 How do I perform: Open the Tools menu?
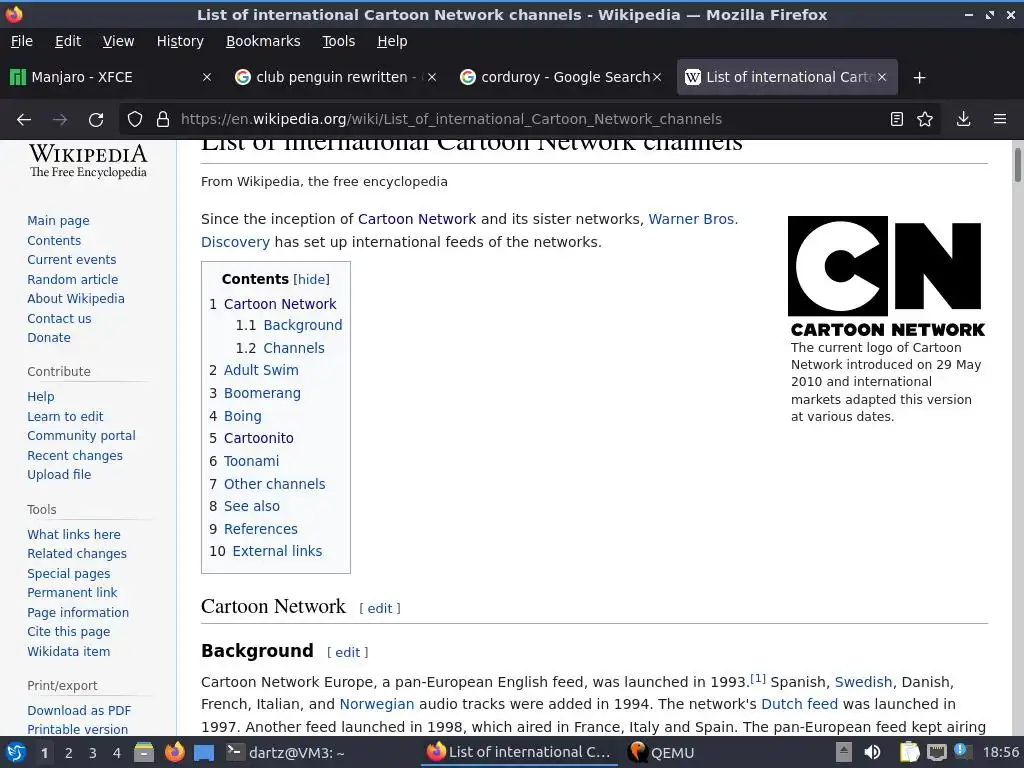tap(338, 41)
